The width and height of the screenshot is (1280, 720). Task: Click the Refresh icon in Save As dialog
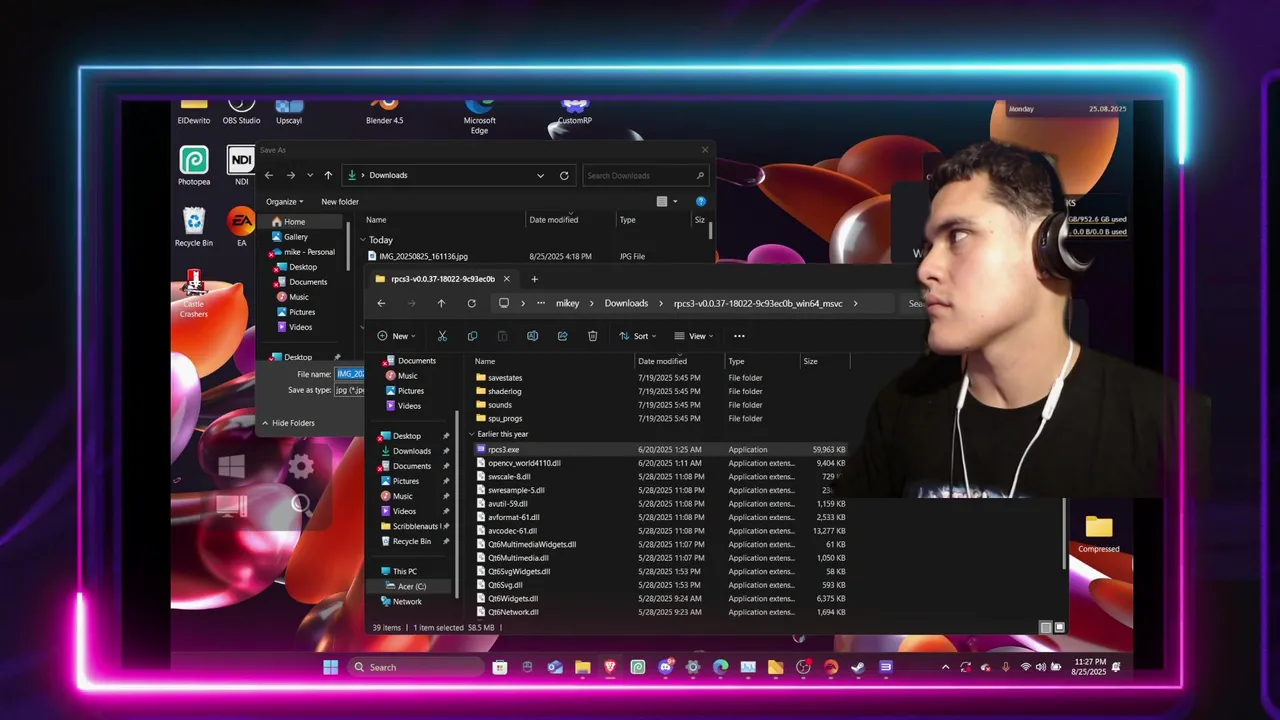(x=564, y=175)
